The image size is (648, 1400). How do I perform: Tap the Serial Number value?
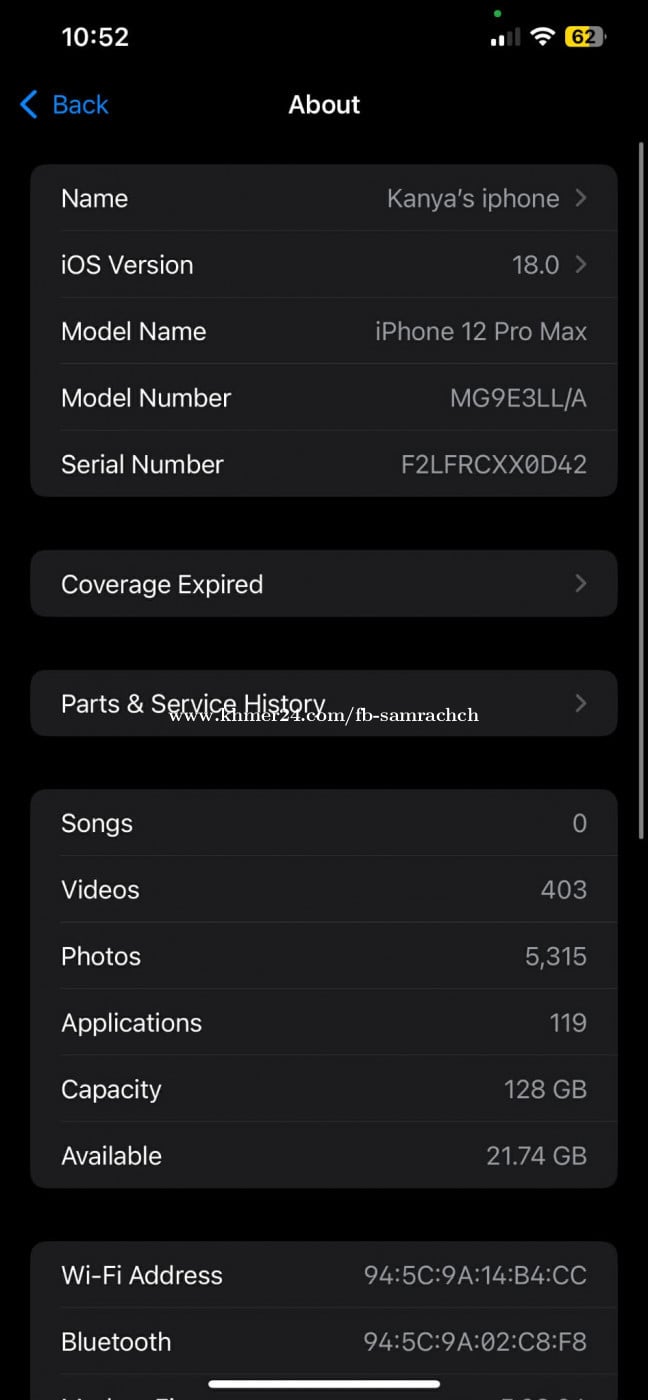pyautogui.click(x=494, y=464)
